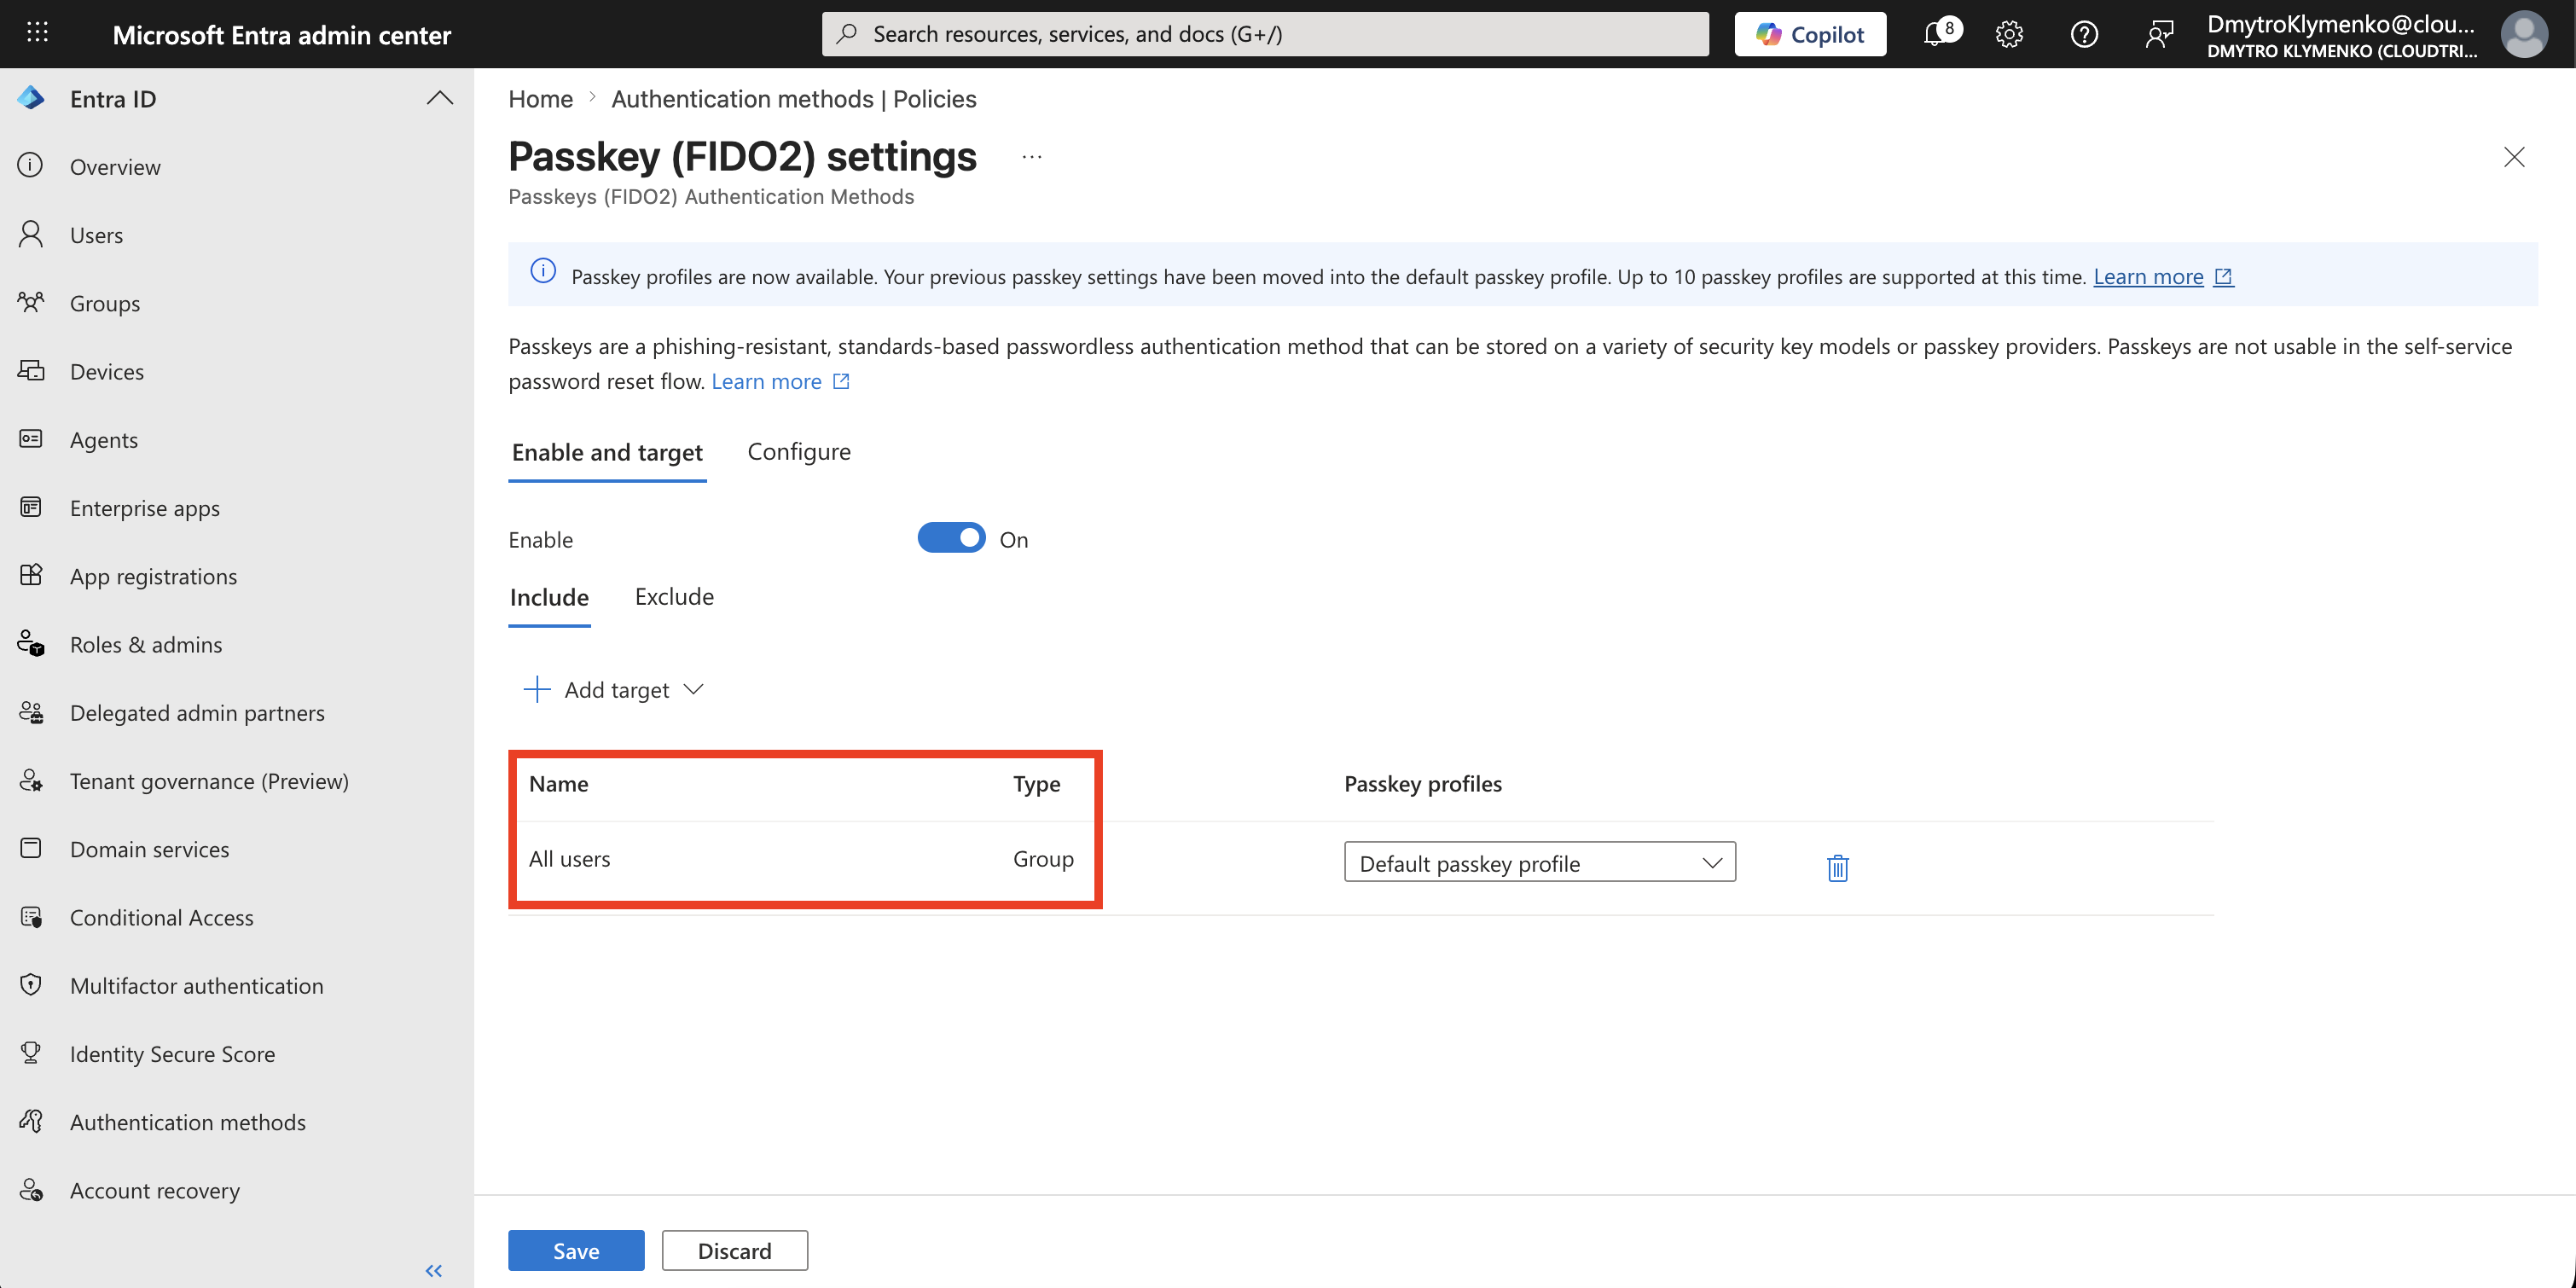Click the Save button

(576, 1250)
